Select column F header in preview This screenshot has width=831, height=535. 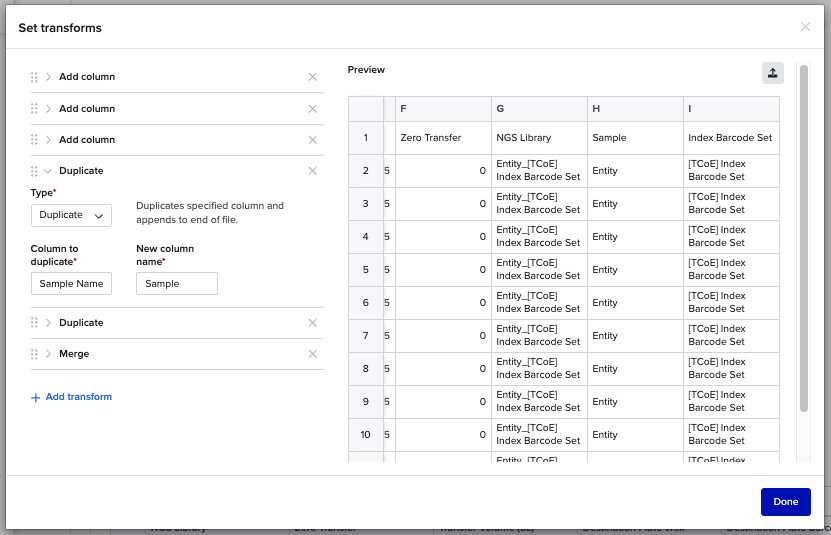[x=443, y=109]
